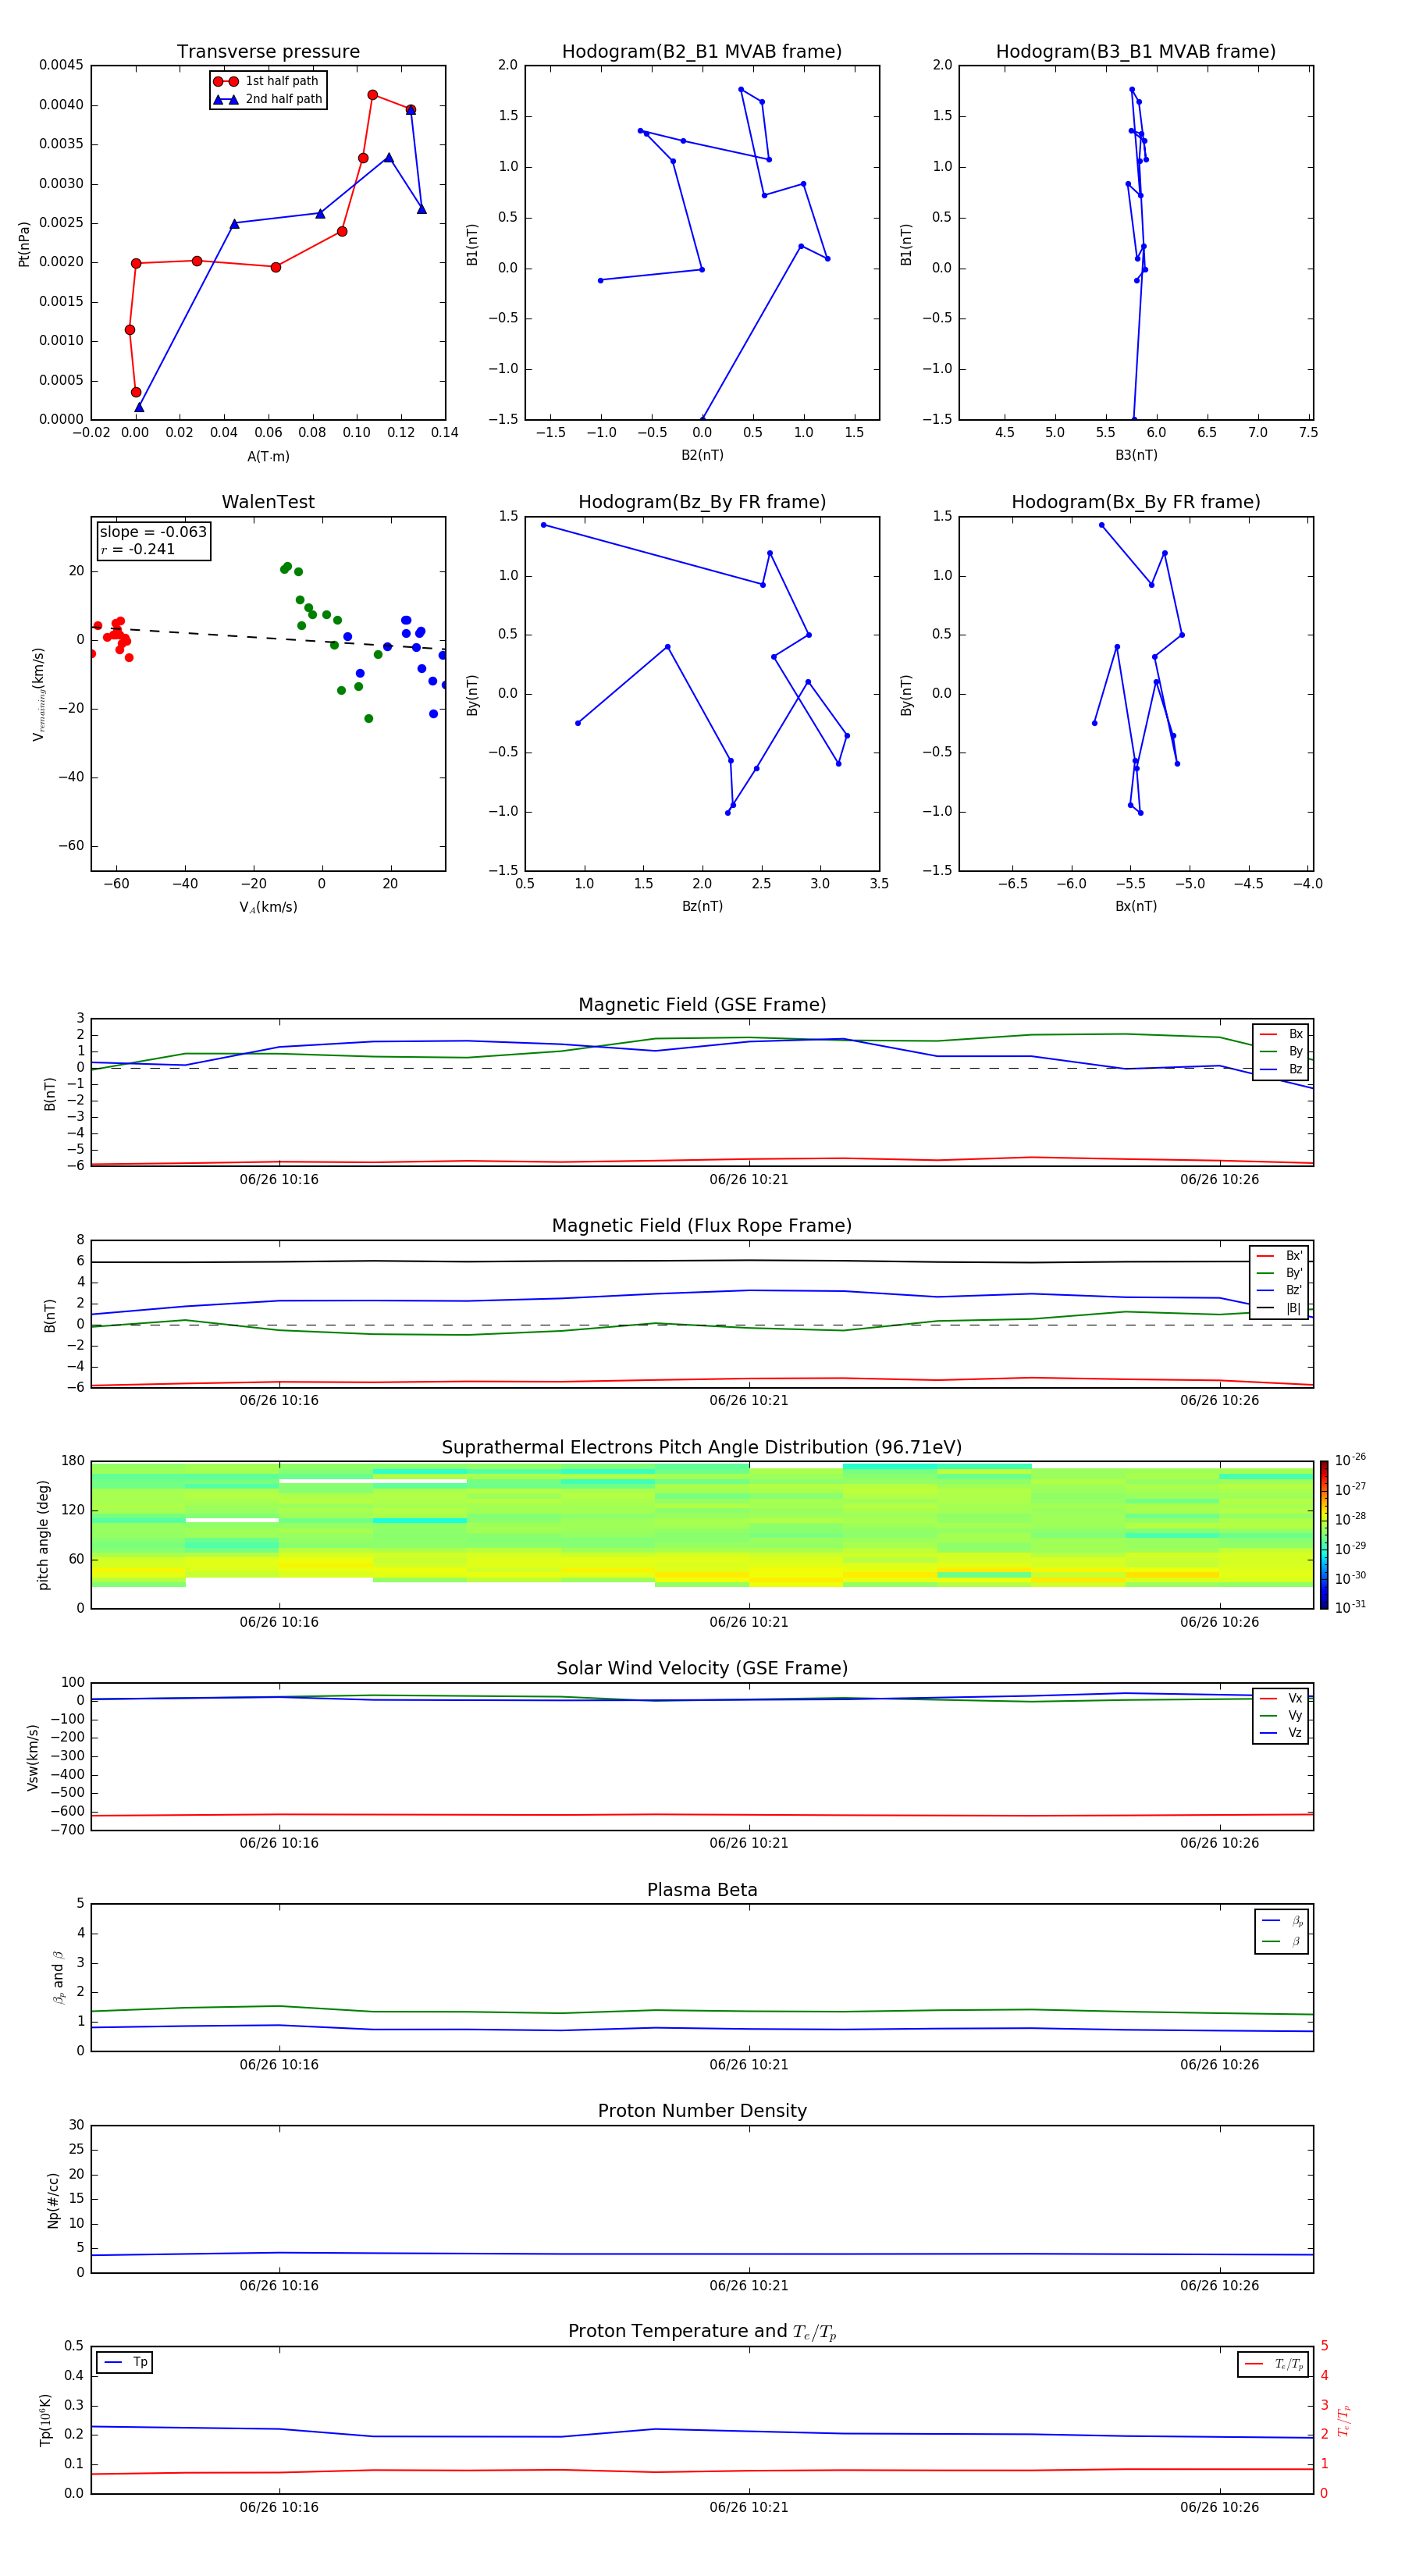This screenshot has height=2576, width=1405.
Task: Click the 'Hodogram(Bx_By FR frame)' title
Action: pos(1136,502)
